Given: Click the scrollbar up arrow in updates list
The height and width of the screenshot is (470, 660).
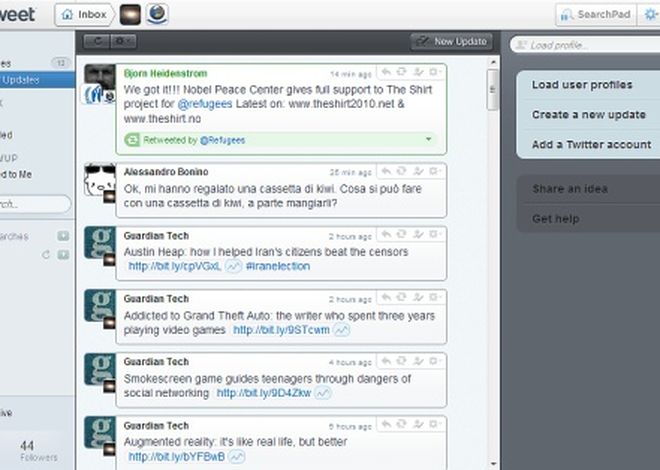Looking at the screenshot, I should pyautogui.click(x=493, y=62).
